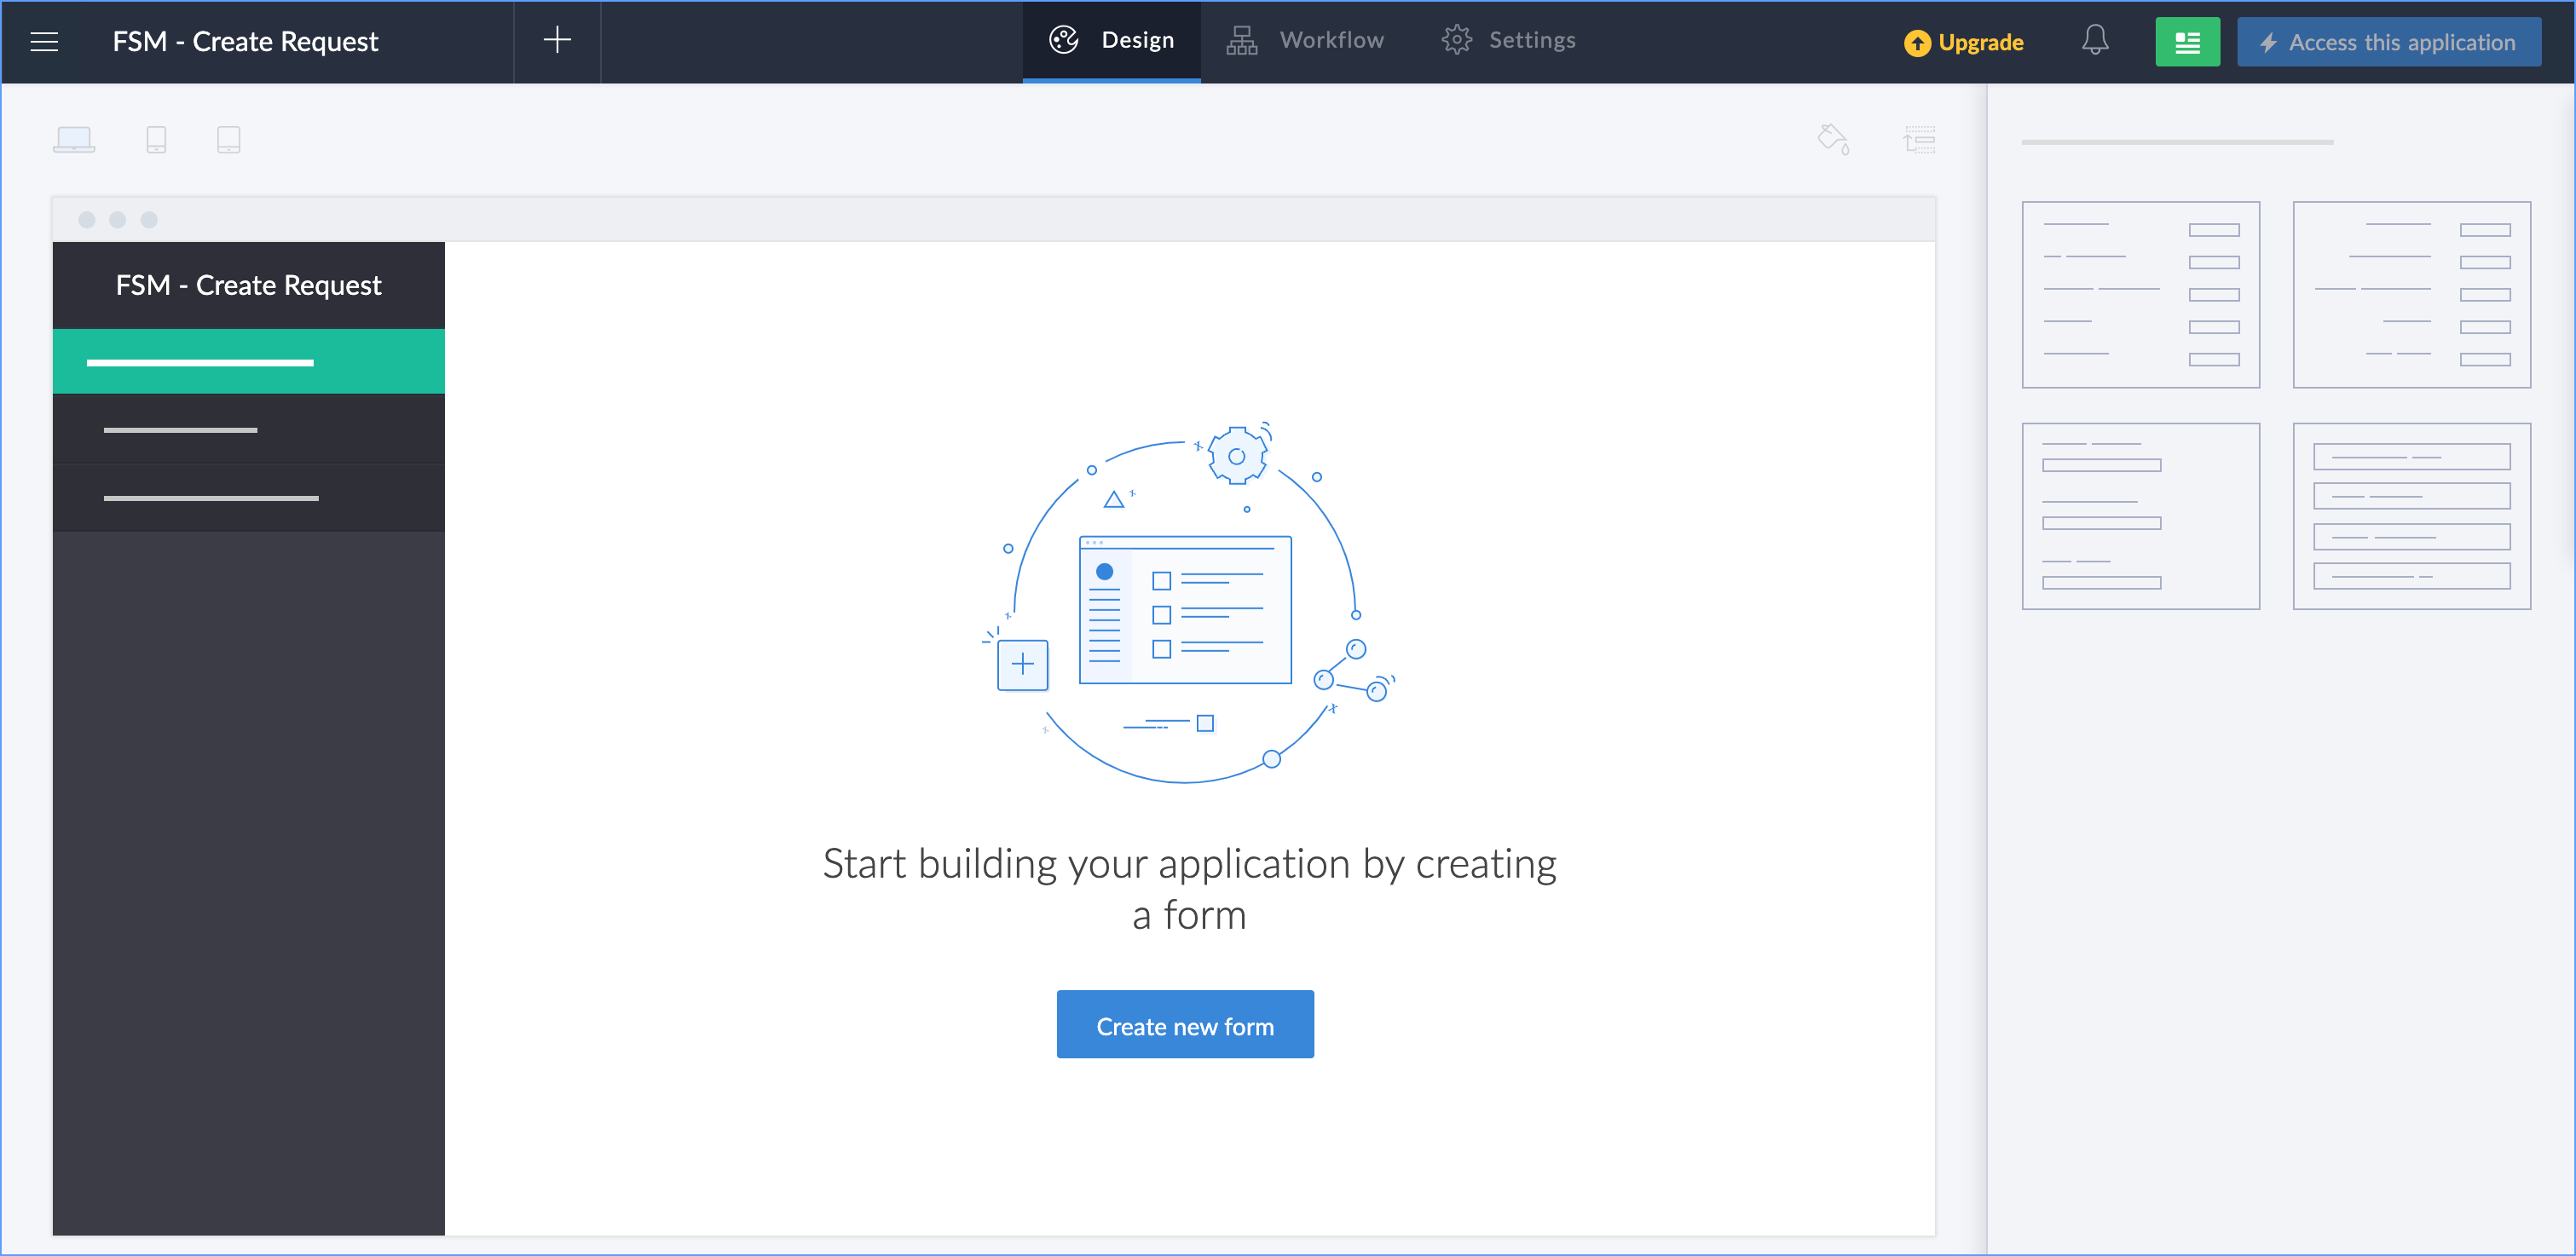Open the notifications bell
This screenshot has height=1256, width=2576.
[2095, 41]
